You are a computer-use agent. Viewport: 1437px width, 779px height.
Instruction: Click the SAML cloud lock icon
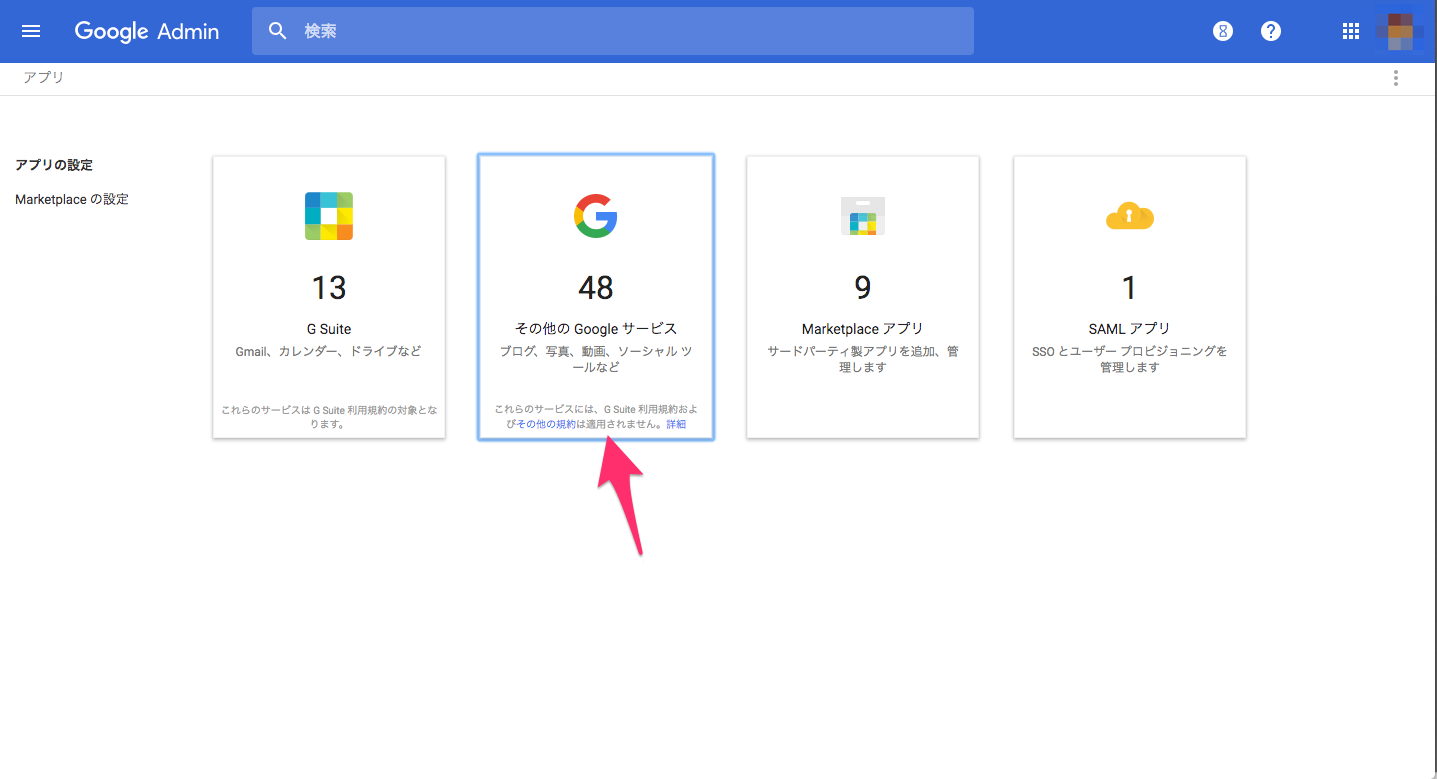coord(1130,216)
